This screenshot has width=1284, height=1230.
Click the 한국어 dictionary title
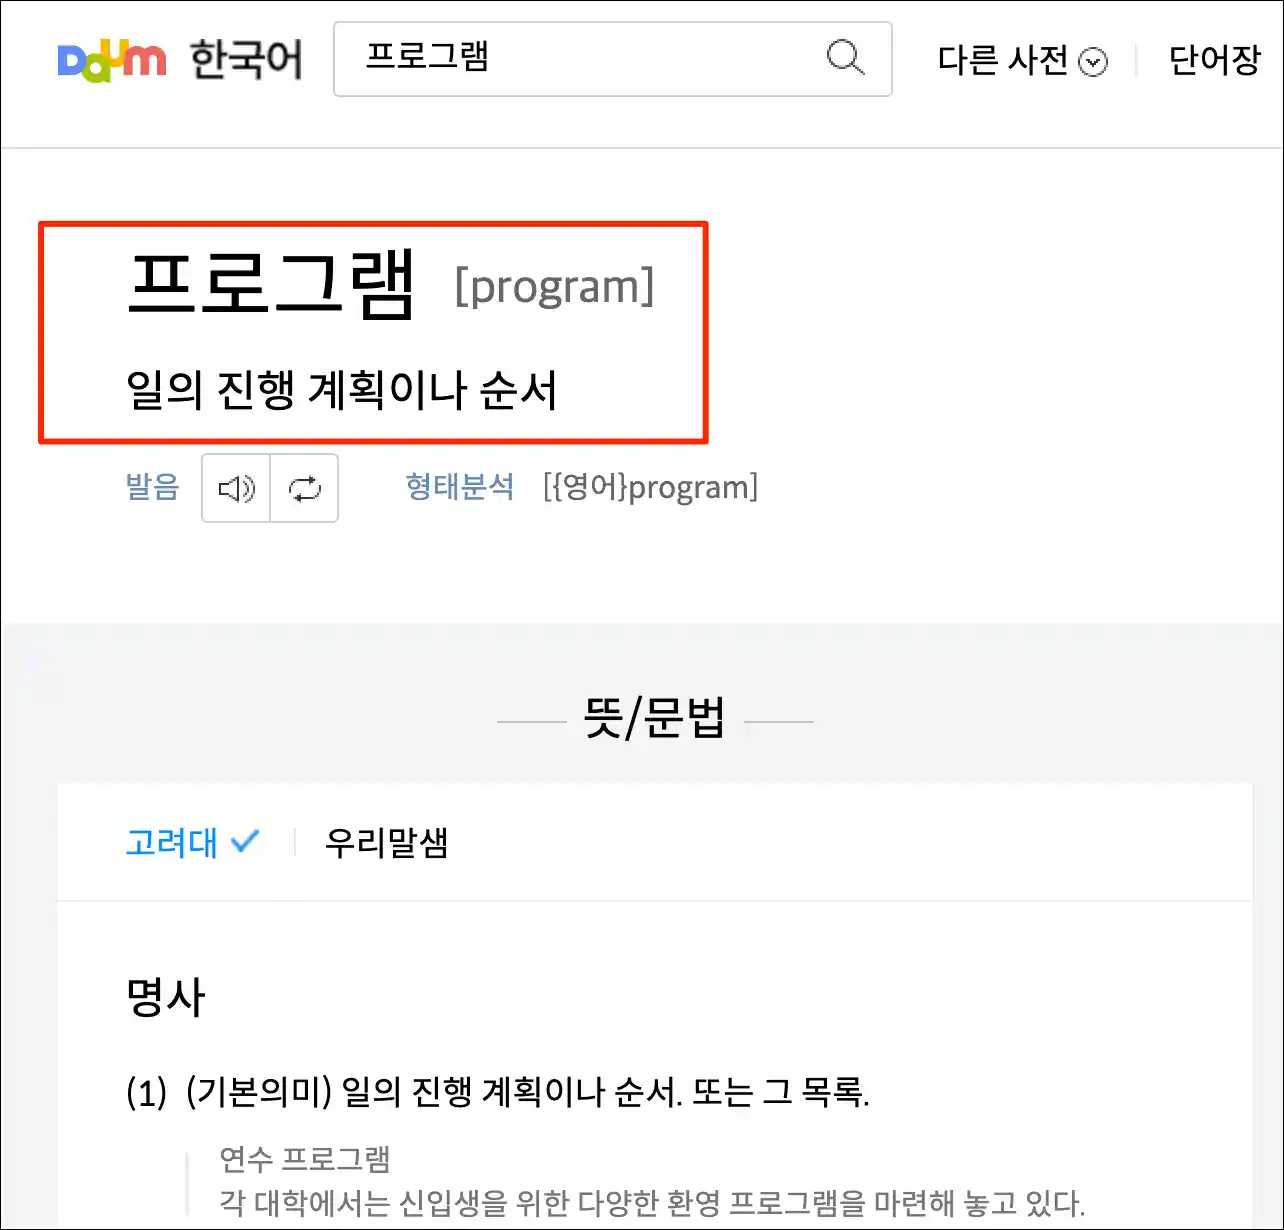click(246, 60)
